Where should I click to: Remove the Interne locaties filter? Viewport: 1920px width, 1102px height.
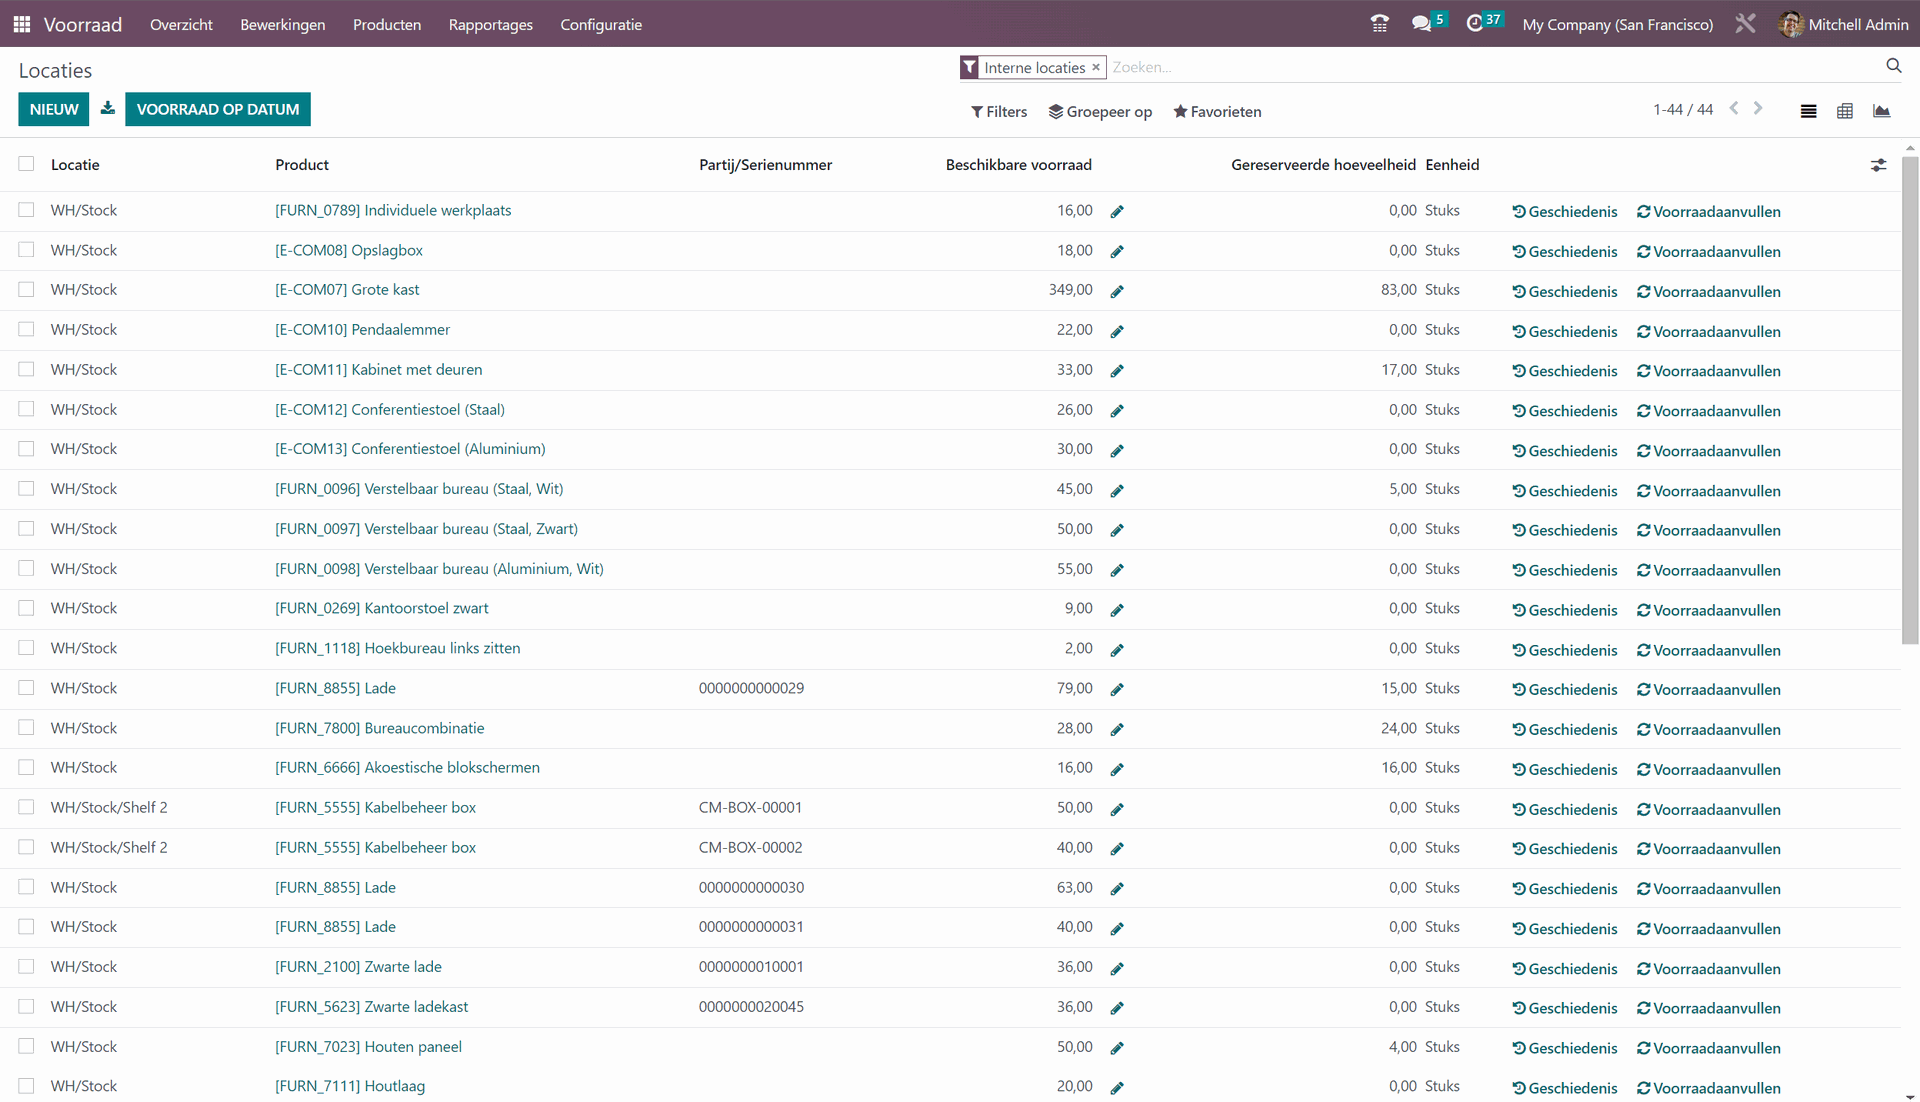[1096, 67]
